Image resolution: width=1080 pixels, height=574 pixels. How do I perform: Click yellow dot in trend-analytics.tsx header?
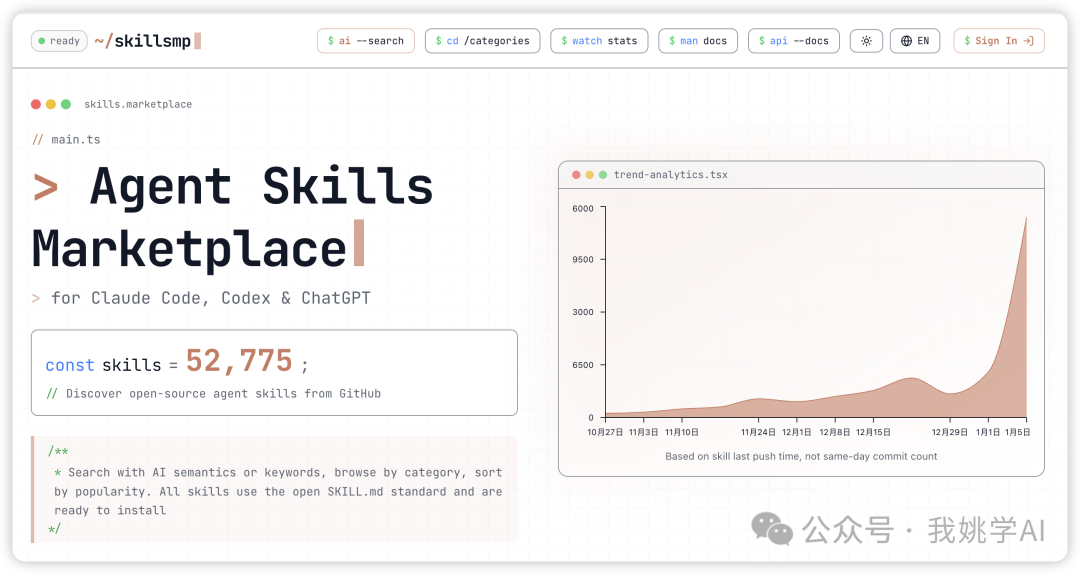pyautogui.click(x=589, y=175)
